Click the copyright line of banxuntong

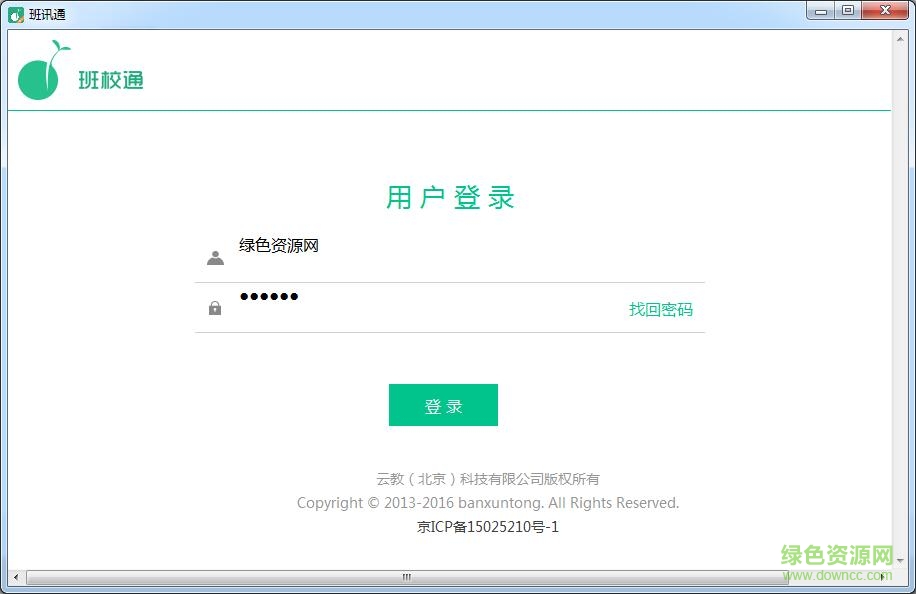487,503
